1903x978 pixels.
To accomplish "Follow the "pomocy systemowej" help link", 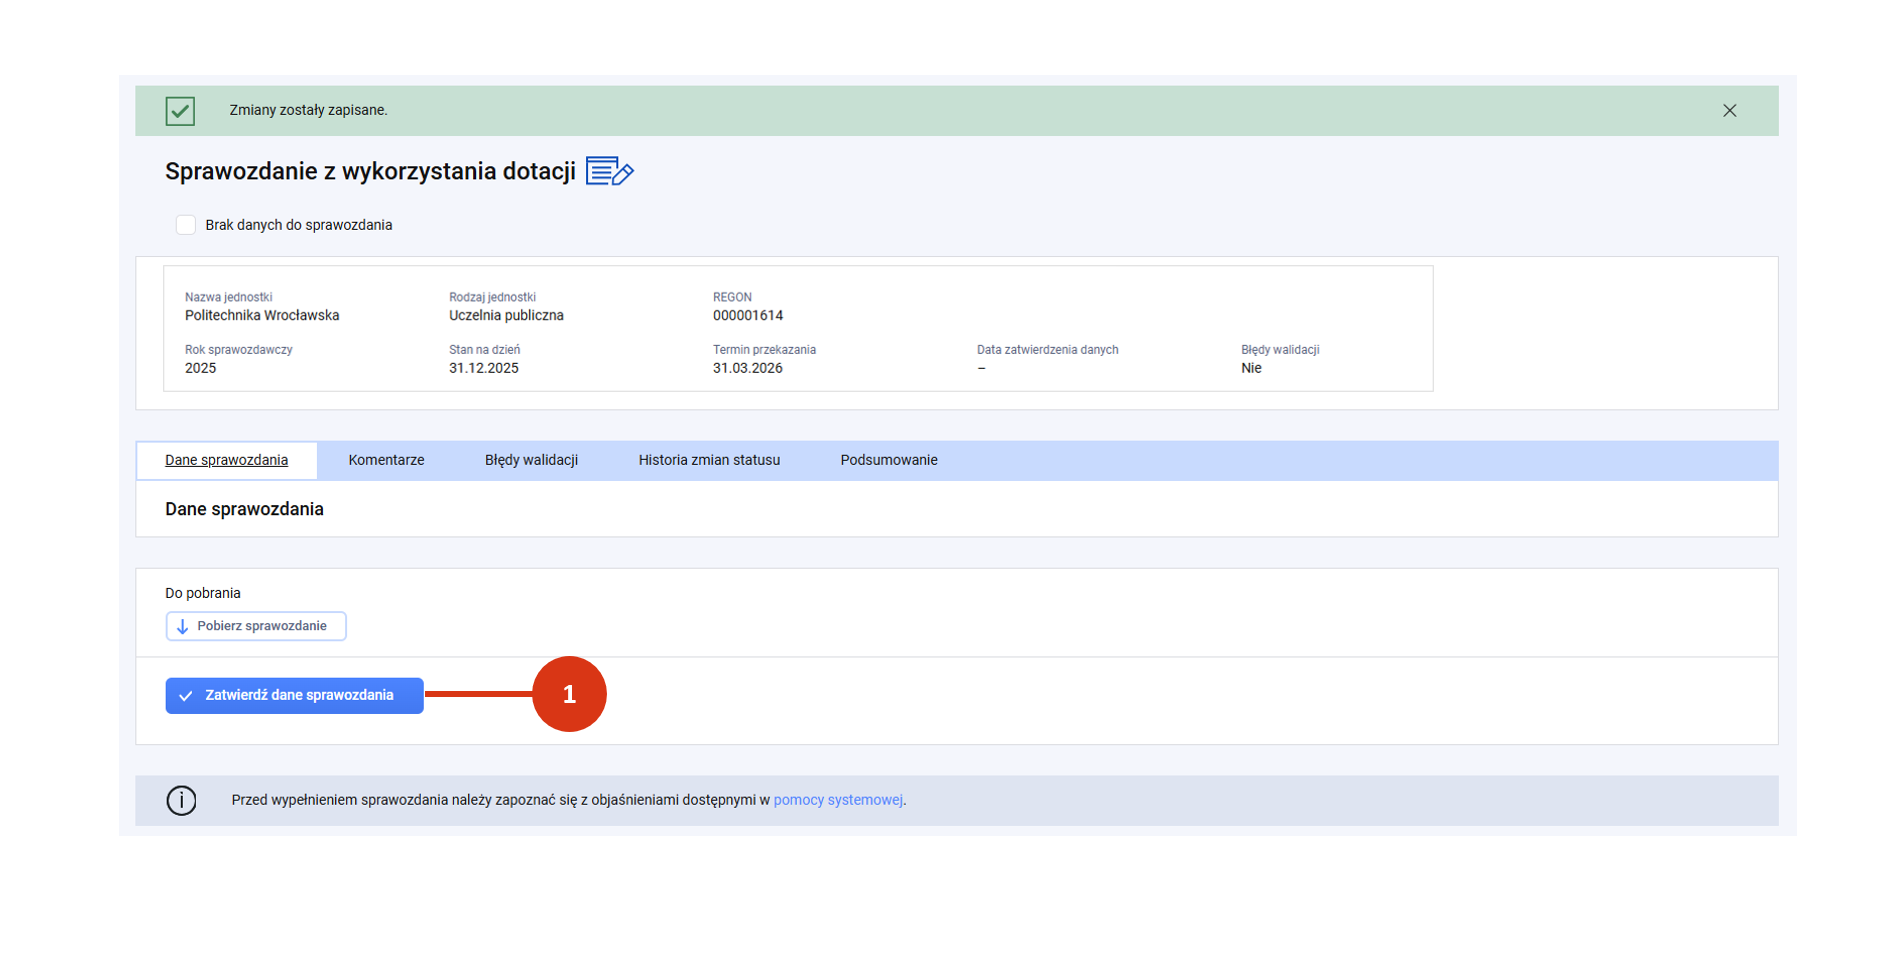I will [837, 800].
